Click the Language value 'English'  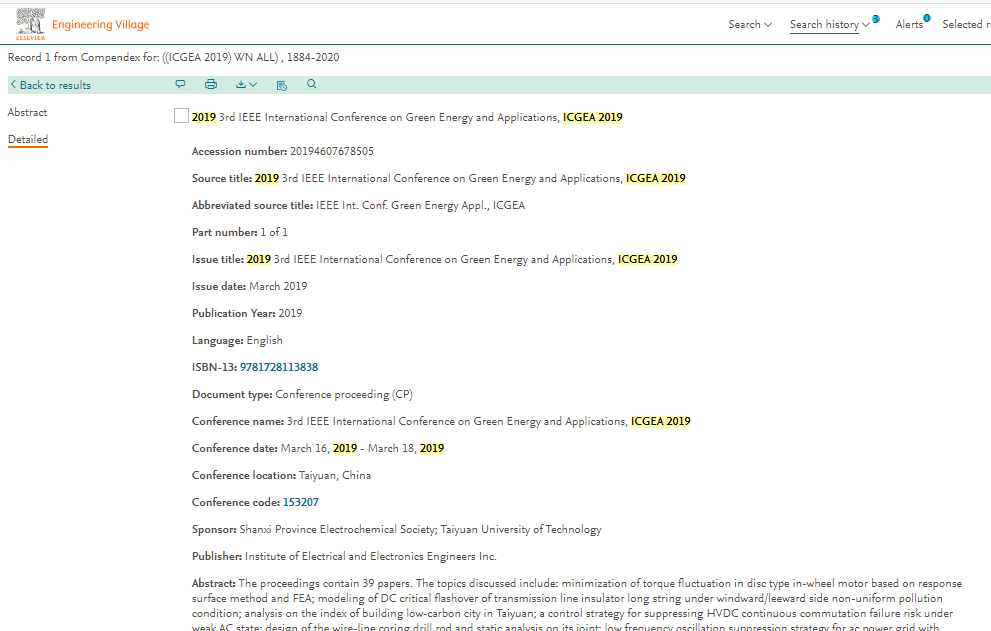(264, 340)
